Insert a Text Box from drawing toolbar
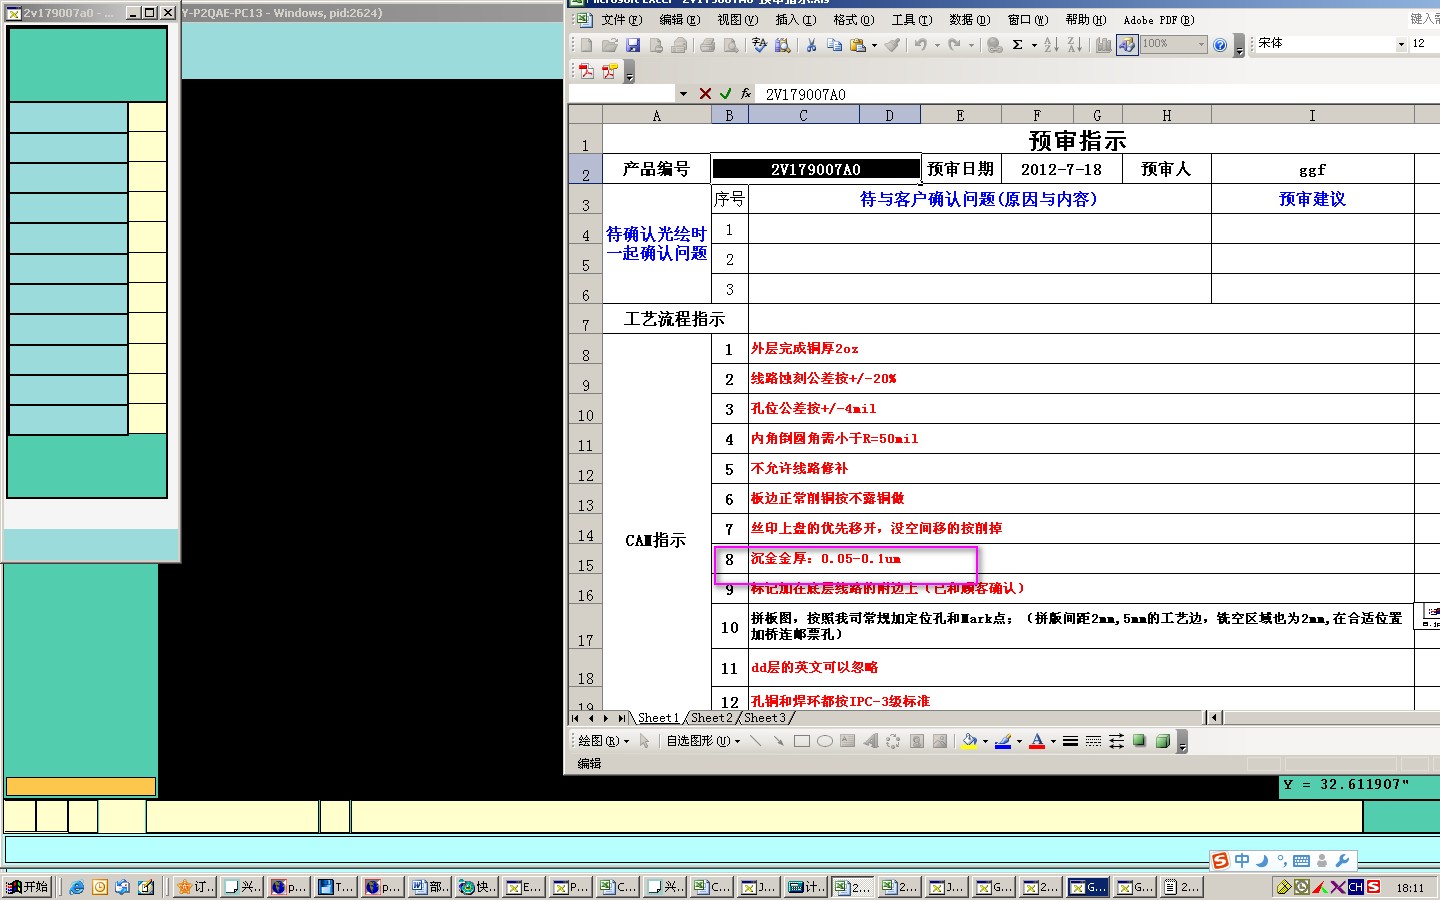The image size is (1440, 900). tap(848, 741)
